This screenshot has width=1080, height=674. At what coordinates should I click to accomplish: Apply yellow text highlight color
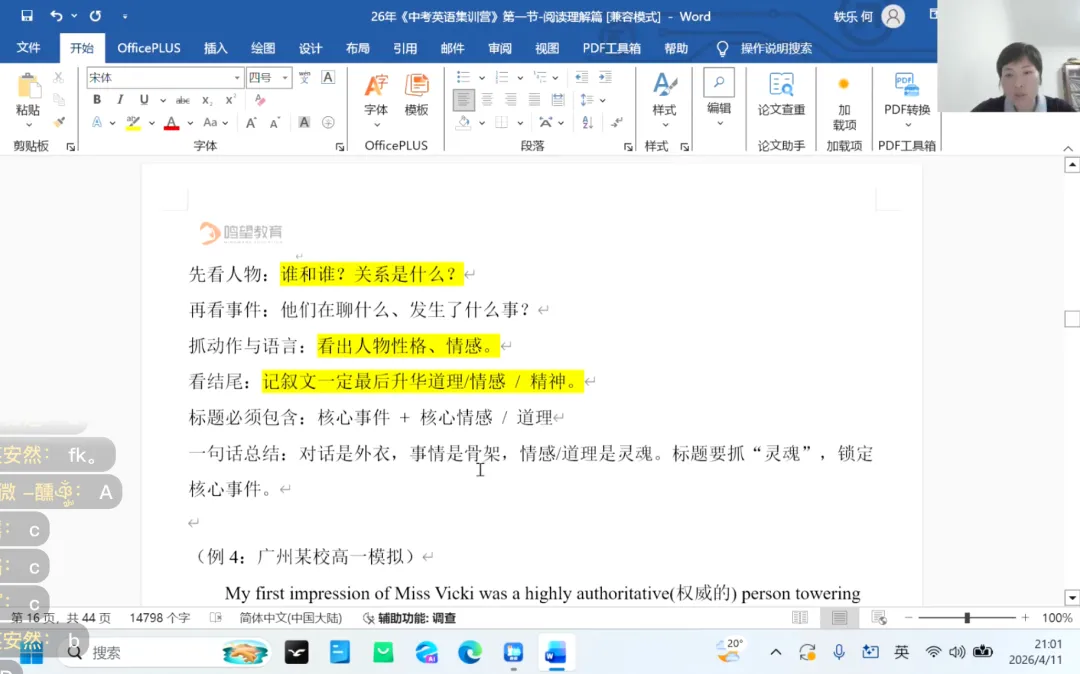[133, 122]
